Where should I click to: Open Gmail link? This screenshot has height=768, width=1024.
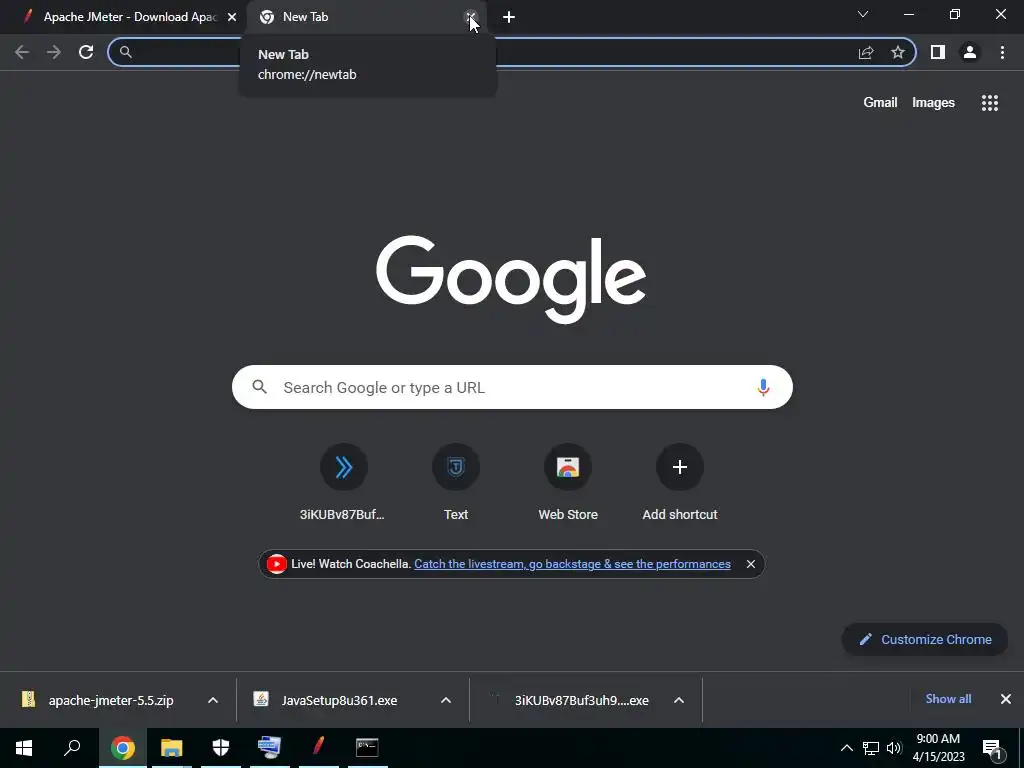[880, 103]
